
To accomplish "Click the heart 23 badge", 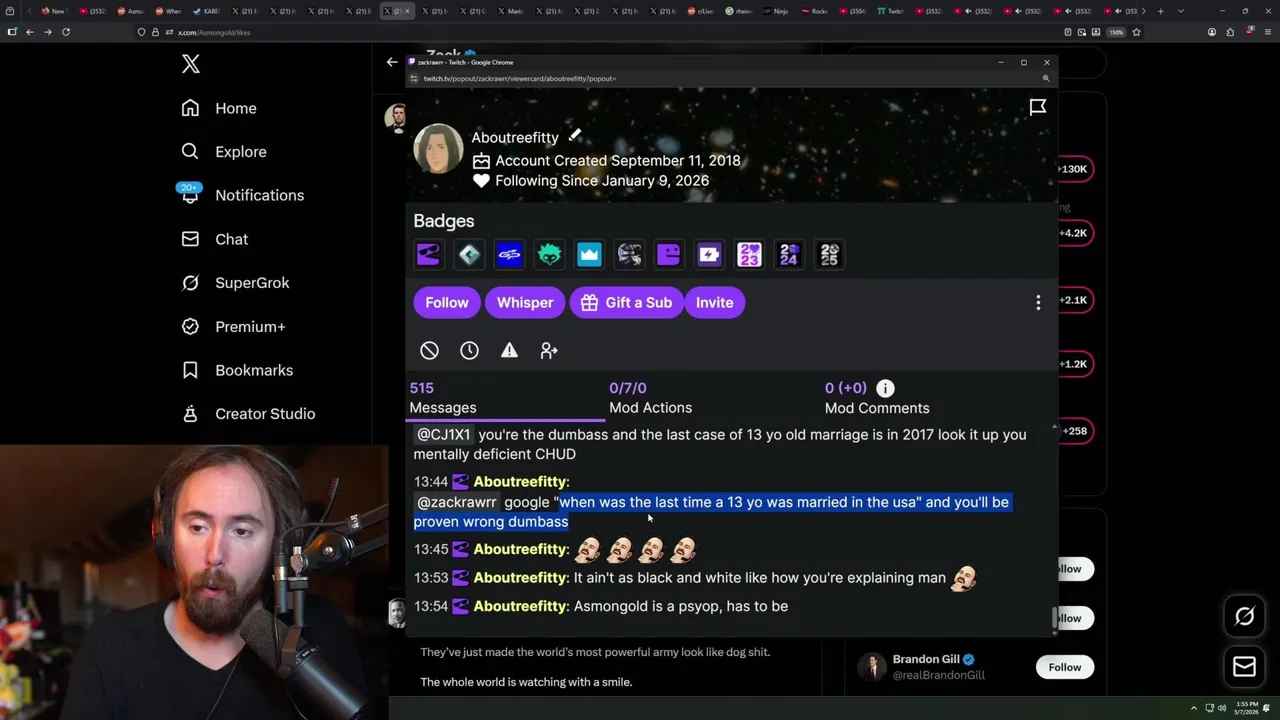I will [749, 255].
